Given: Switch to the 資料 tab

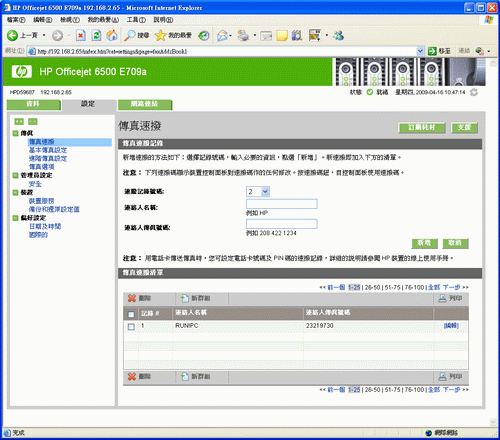Looking at the screenshot, I should tap(33, 104).
